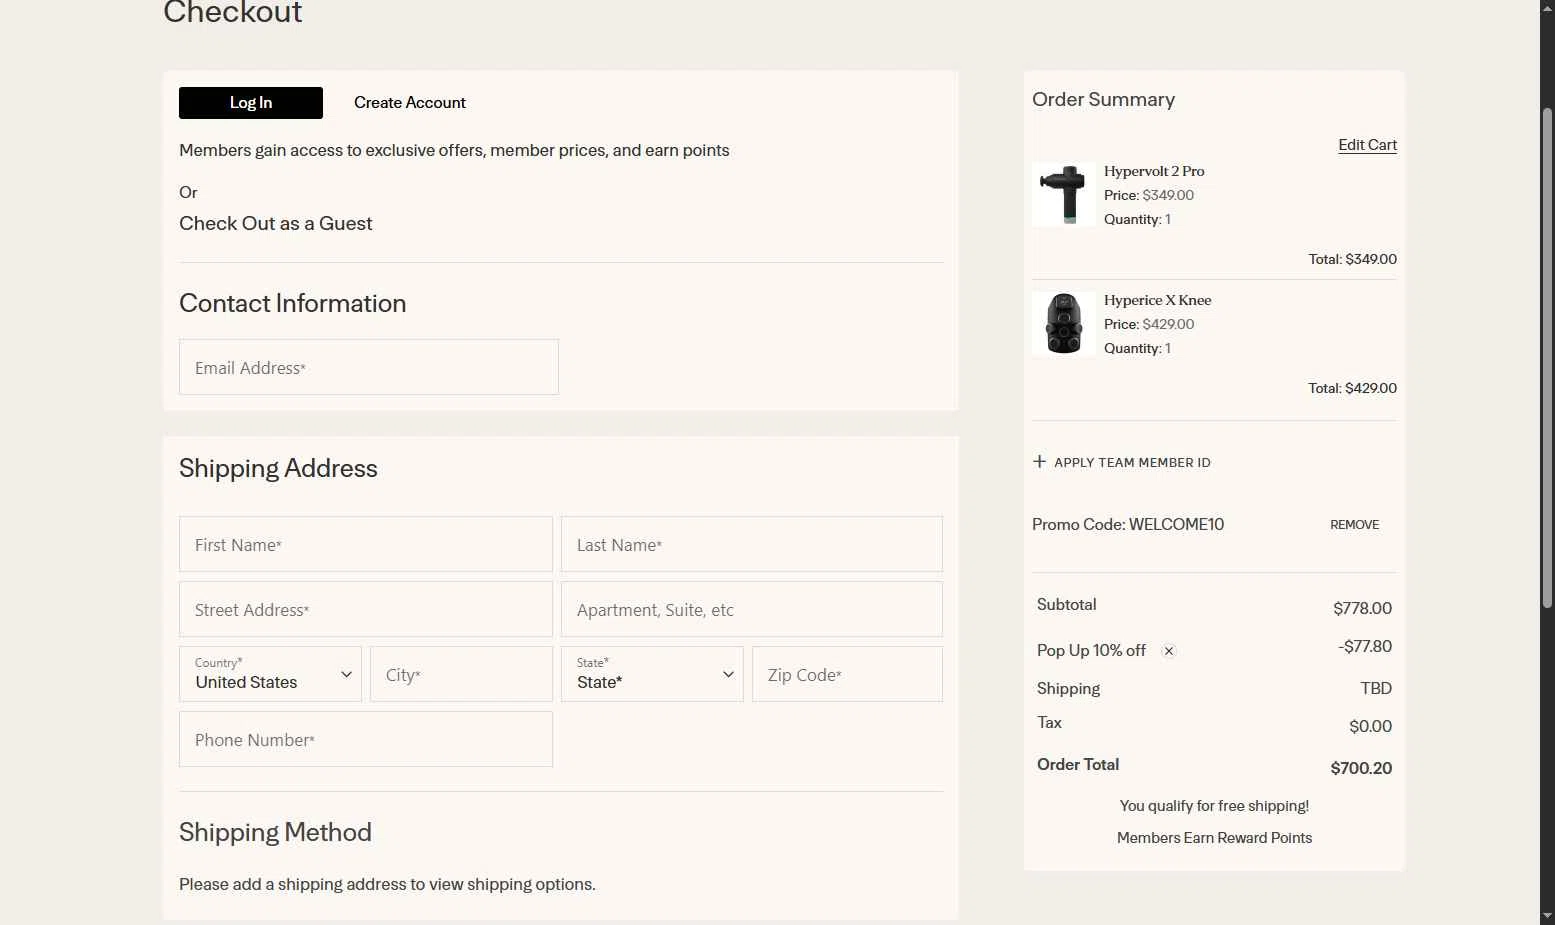Click the plus icon beside Apply Team Member ID
The image size is (1555, 925).
click(1039, 461)
